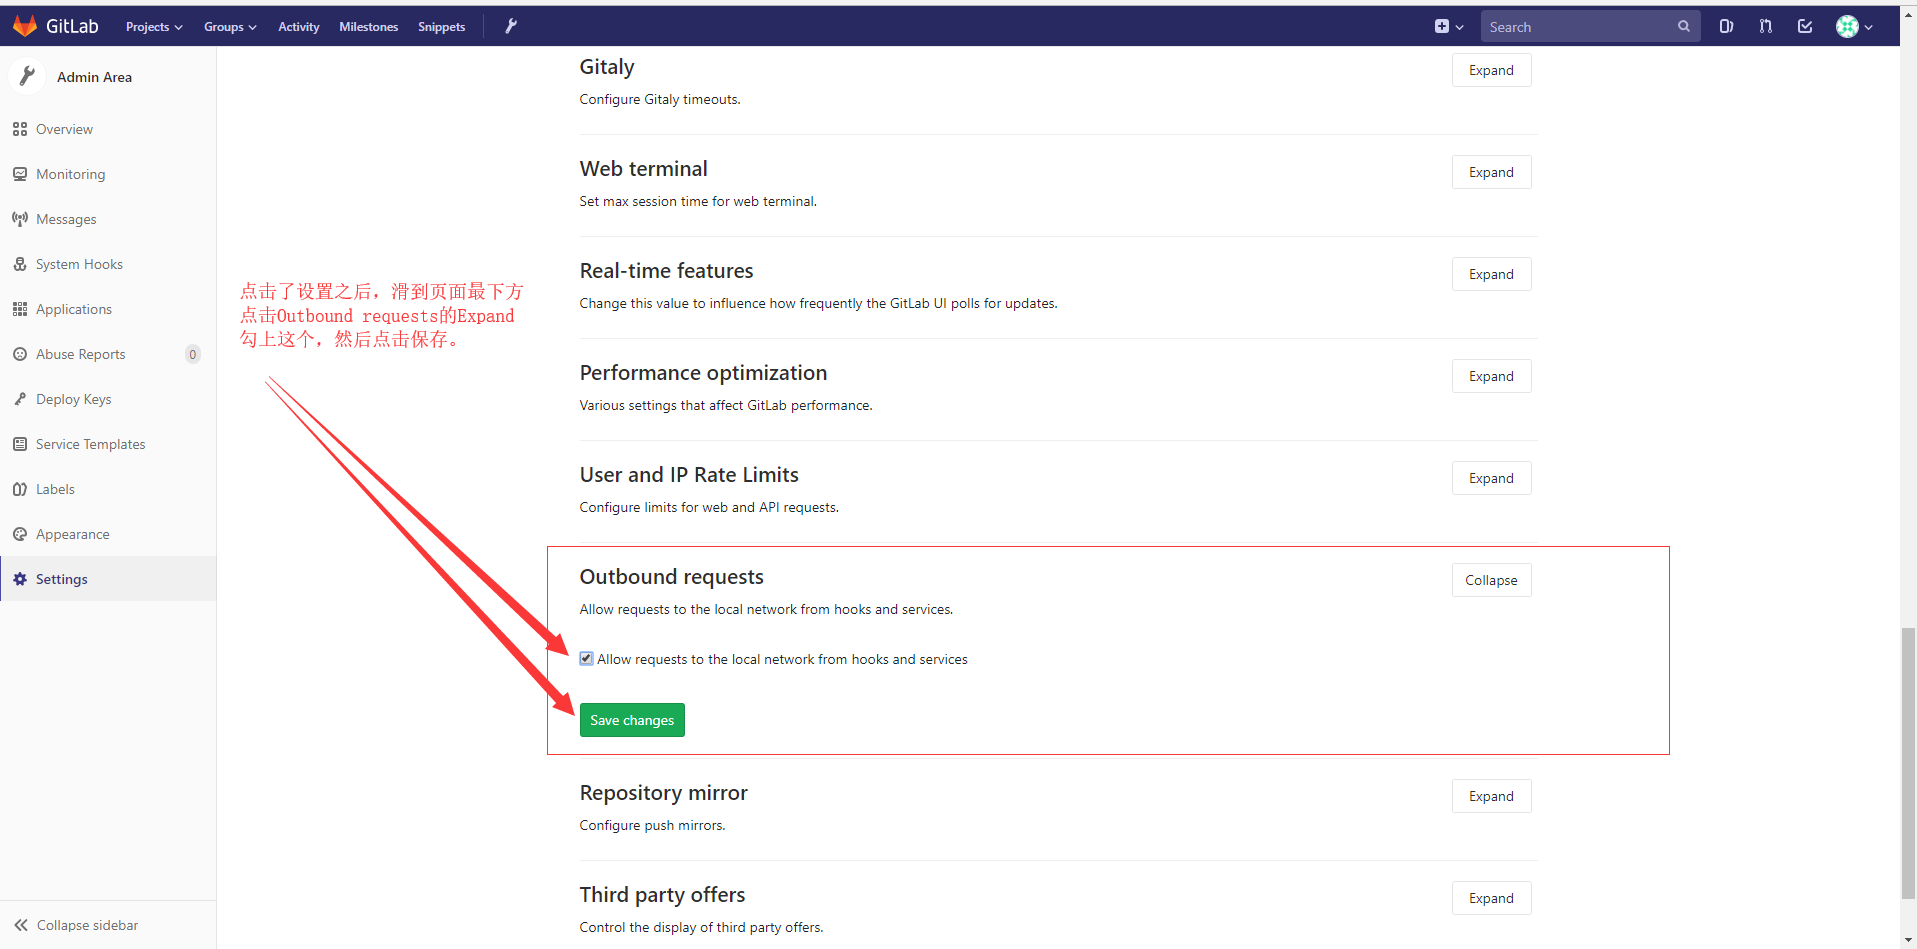Click the Messages broadcast icon
Image resolution: width=1917 pixels, height=949 pixels.
[x=20, y=219]
